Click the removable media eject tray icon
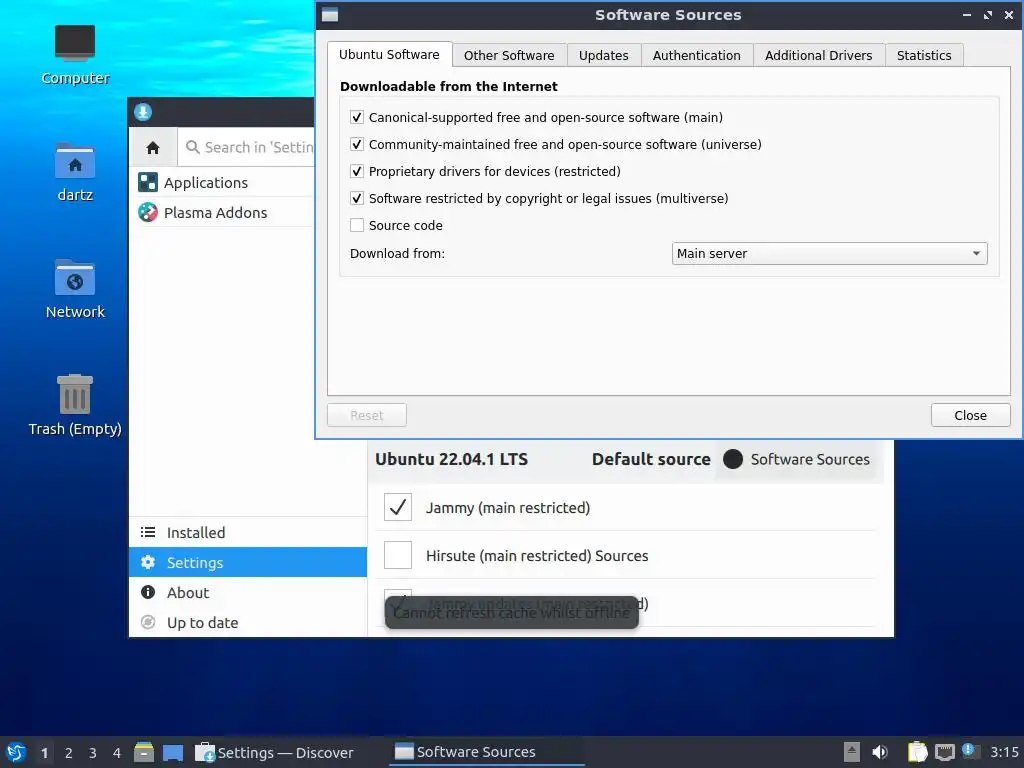The width and height of the screenshot is (1024, 768). pyautogui.click(x=852, y=752)
